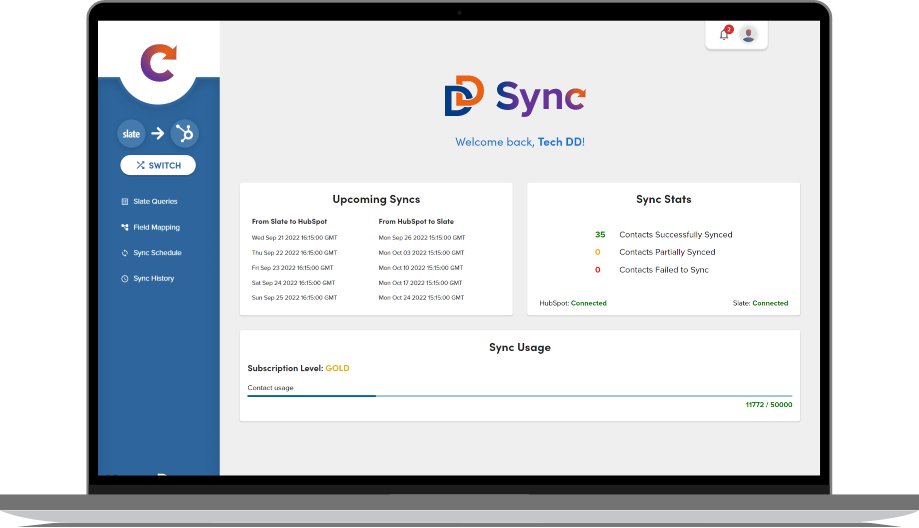Click From Slate to HubSpot column header

[x=290, y=222]
